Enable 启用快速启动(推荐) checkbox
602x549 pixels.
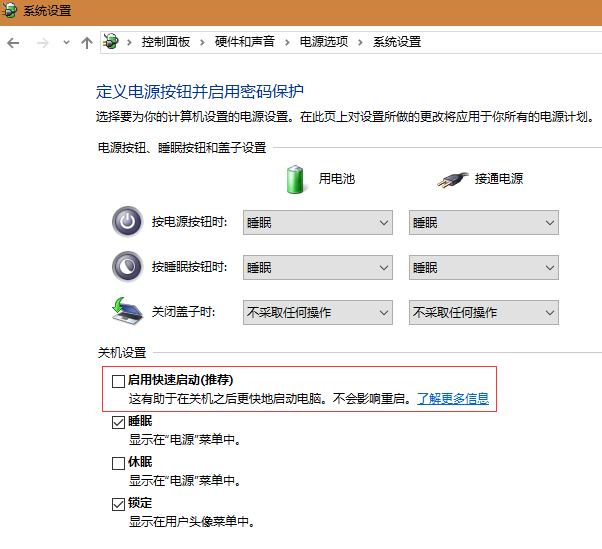point(118,381)
